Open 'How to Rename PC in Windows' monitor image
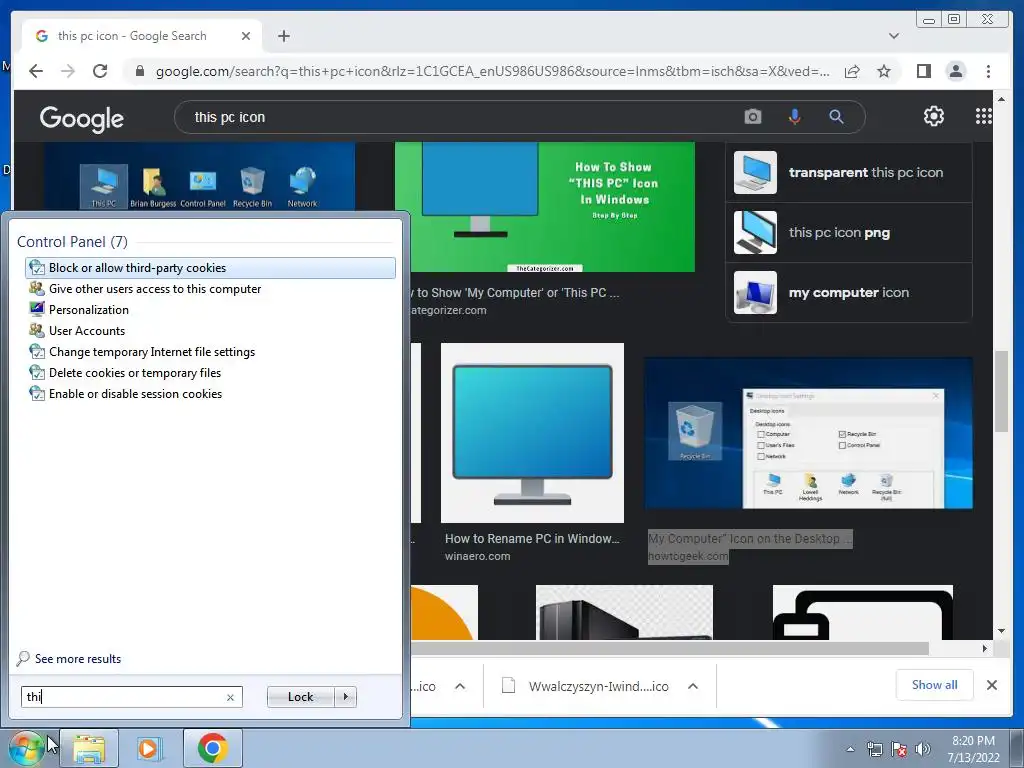 [x=532, y=432]
